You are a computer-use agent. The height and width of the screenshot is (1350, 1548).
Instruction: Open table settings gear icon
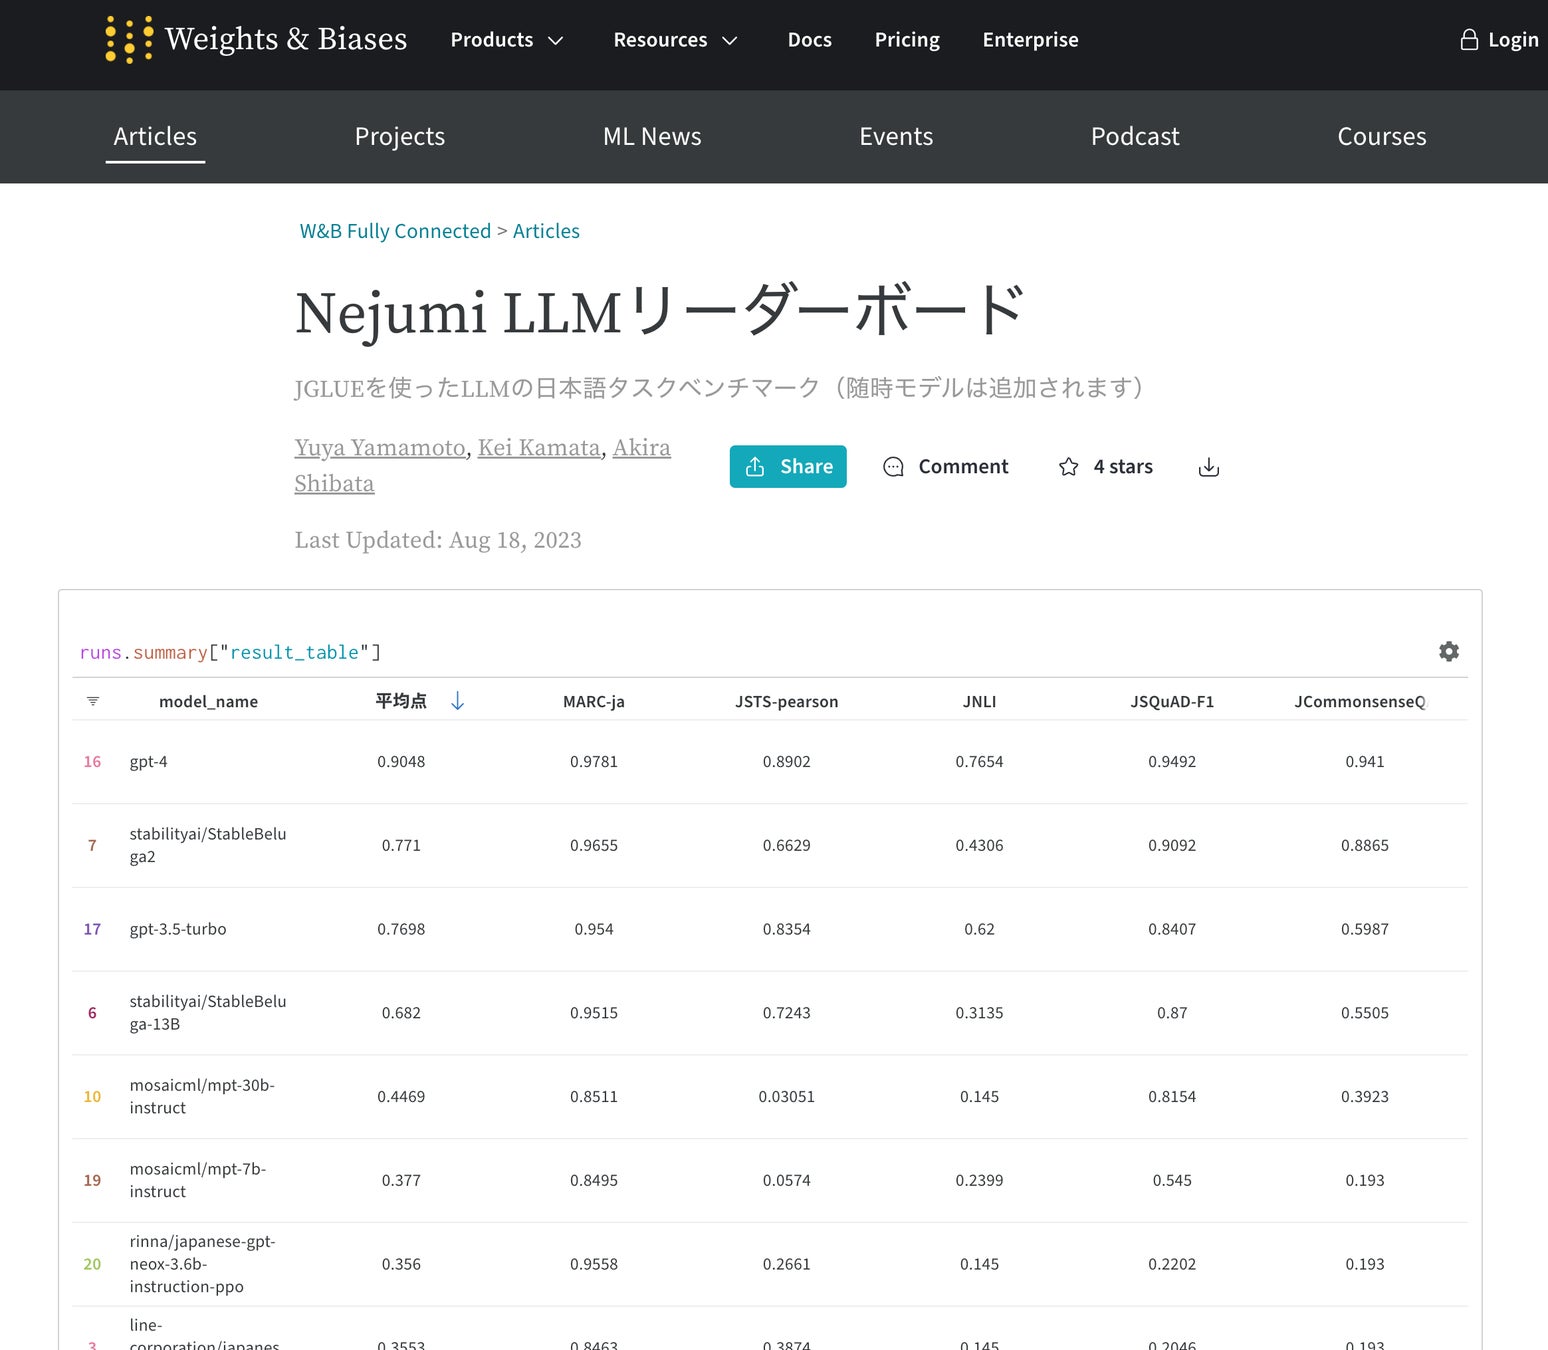click(x=1449, y=652)
